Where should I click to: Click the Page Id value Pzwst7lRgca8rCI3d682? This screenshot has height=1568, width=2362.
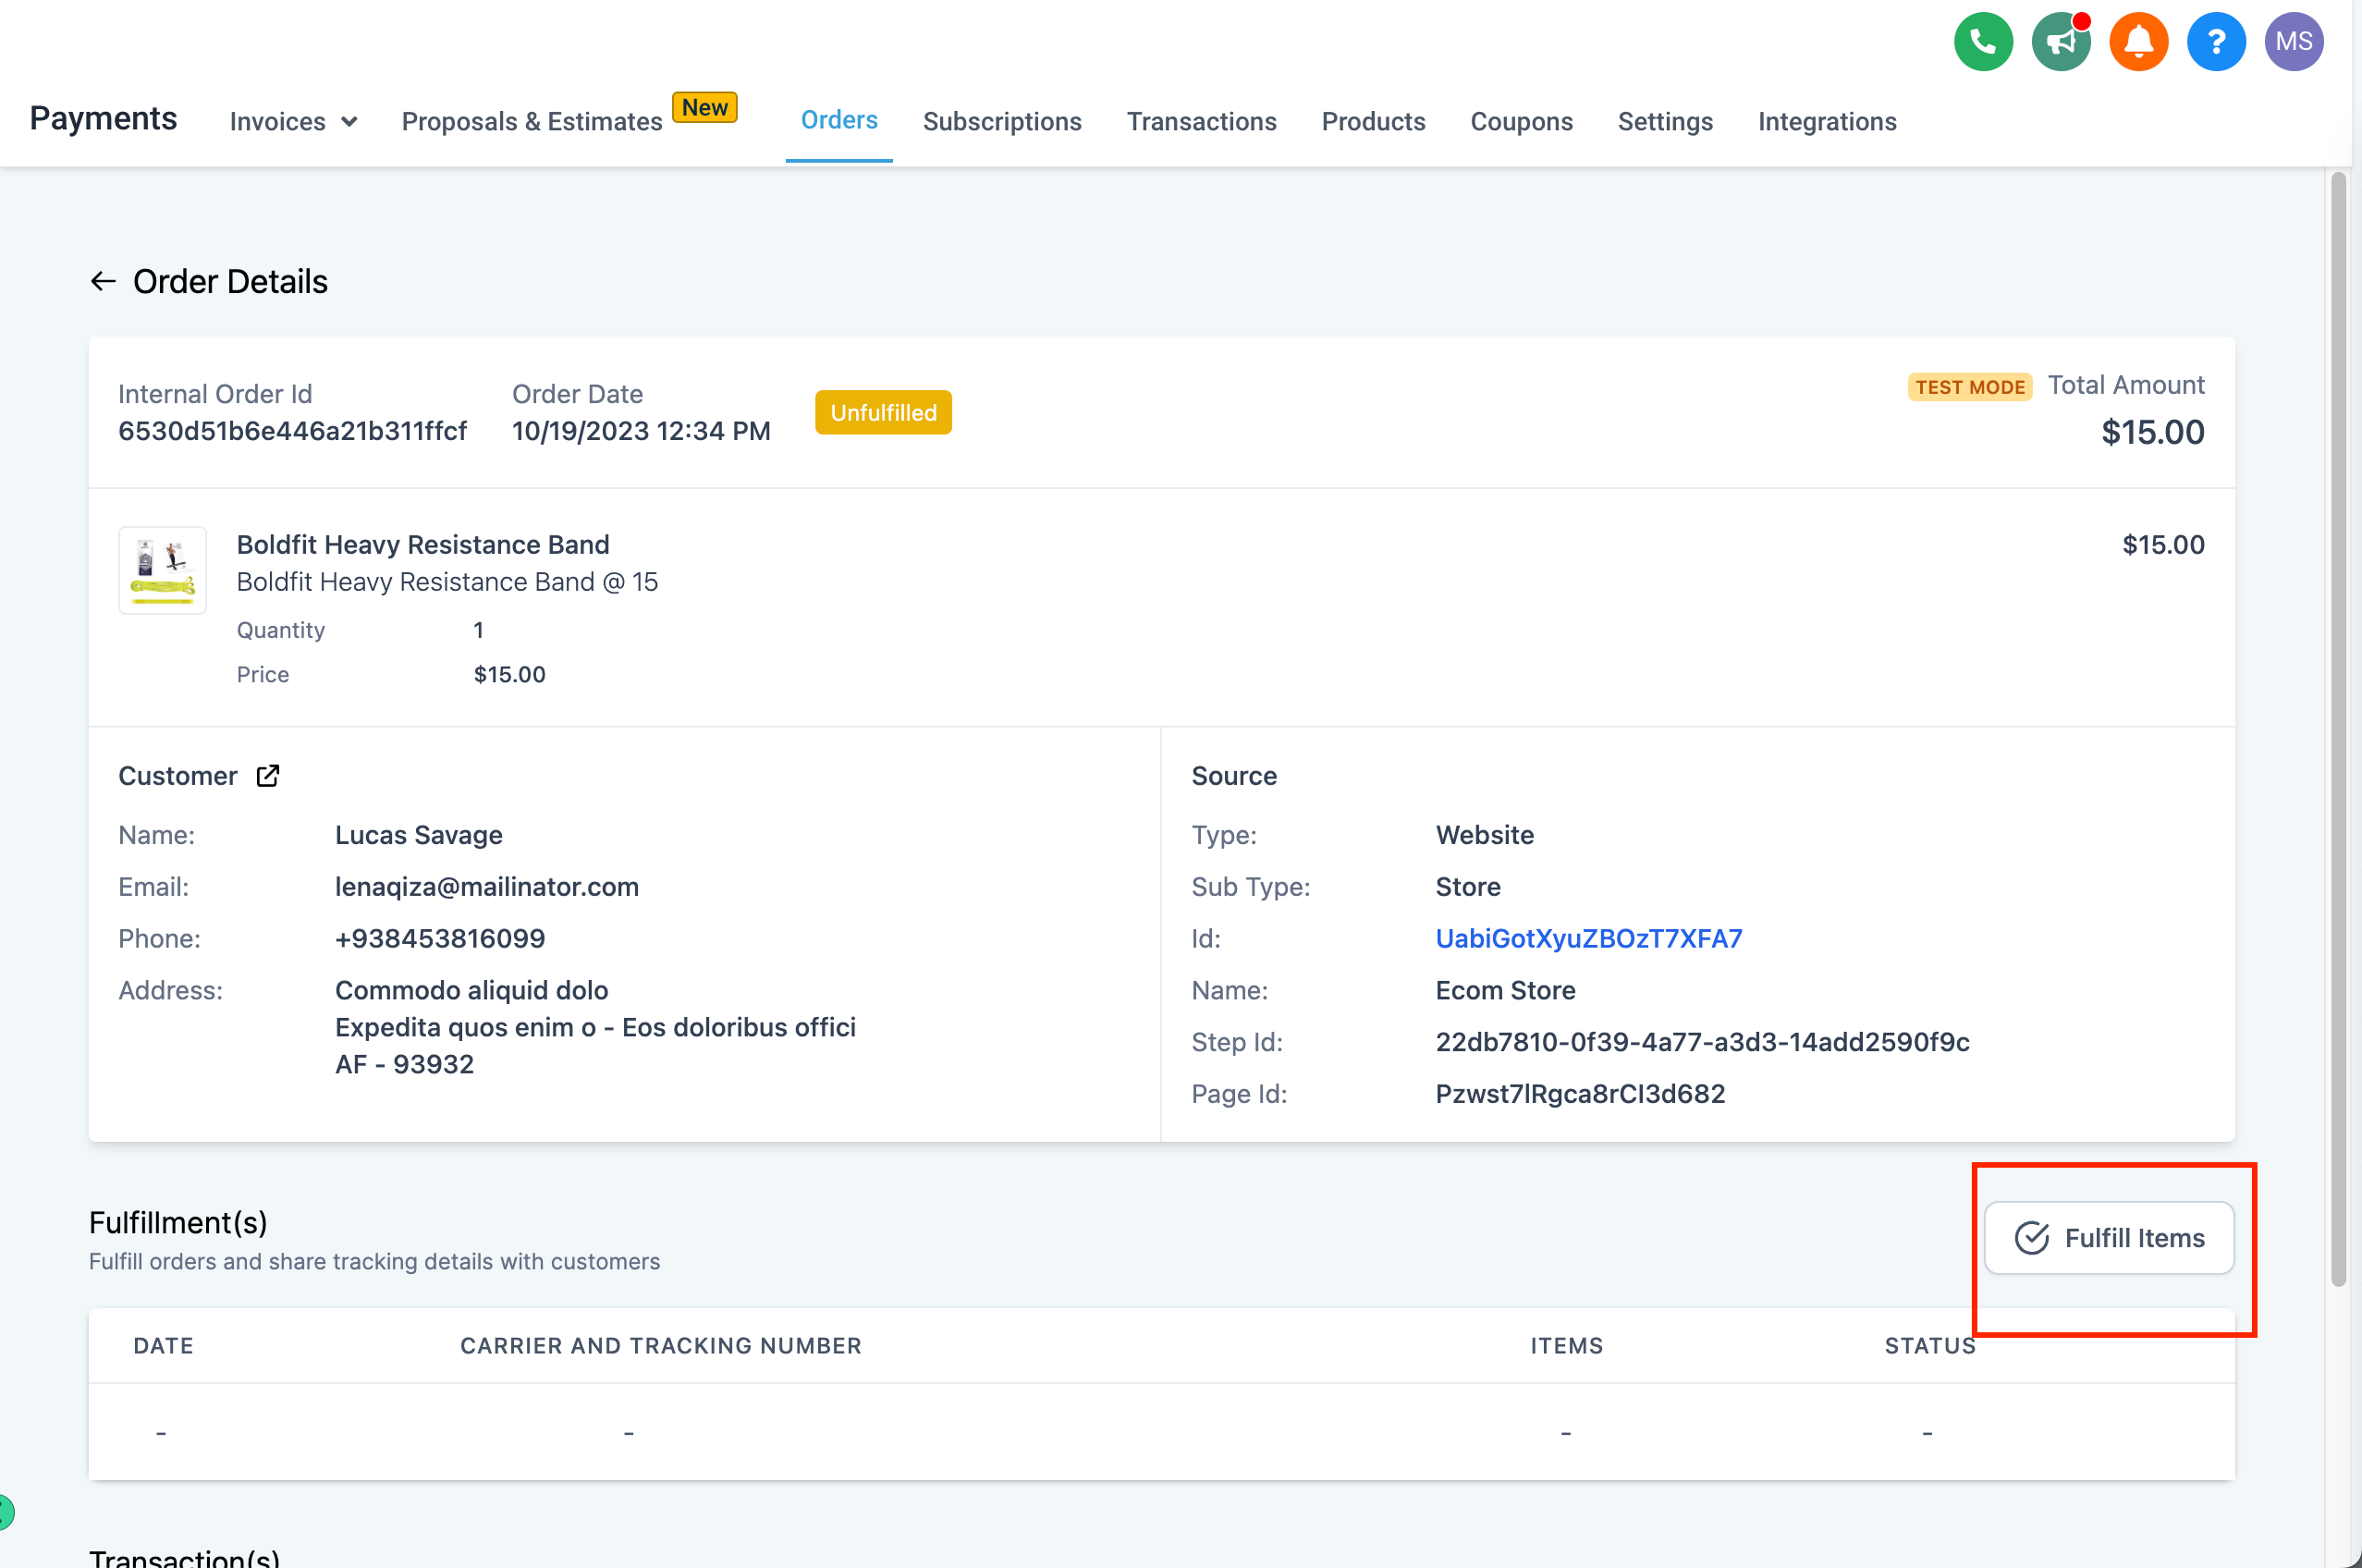(1580, 1095)
